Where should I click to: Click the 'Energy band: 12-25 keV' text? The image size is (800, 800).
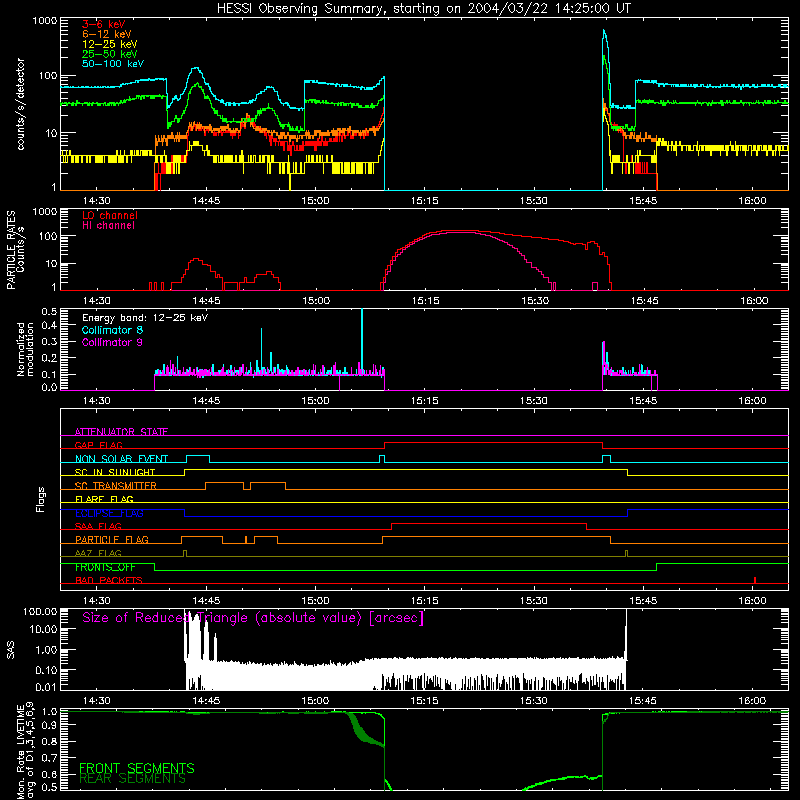(145, 318)
